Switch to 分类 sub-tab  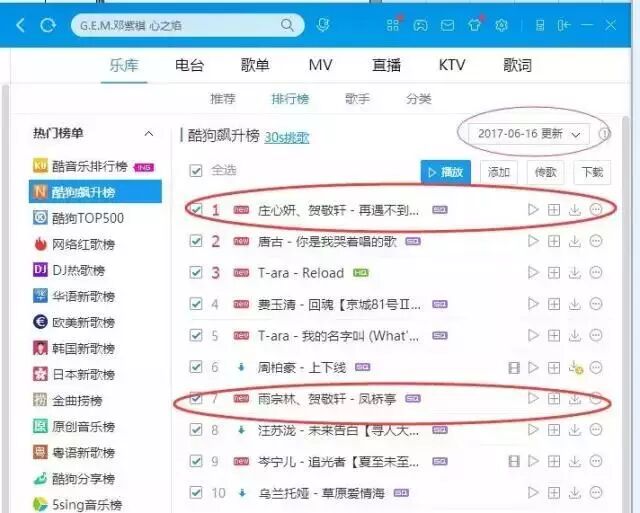pos(419,99)
